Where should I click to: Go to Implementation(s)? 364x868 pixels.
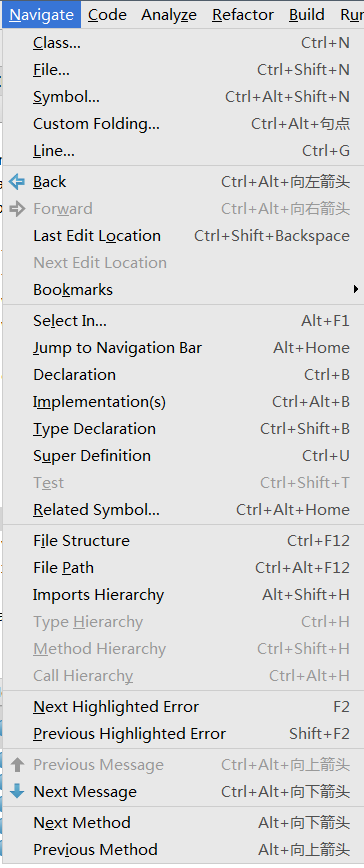182,402
